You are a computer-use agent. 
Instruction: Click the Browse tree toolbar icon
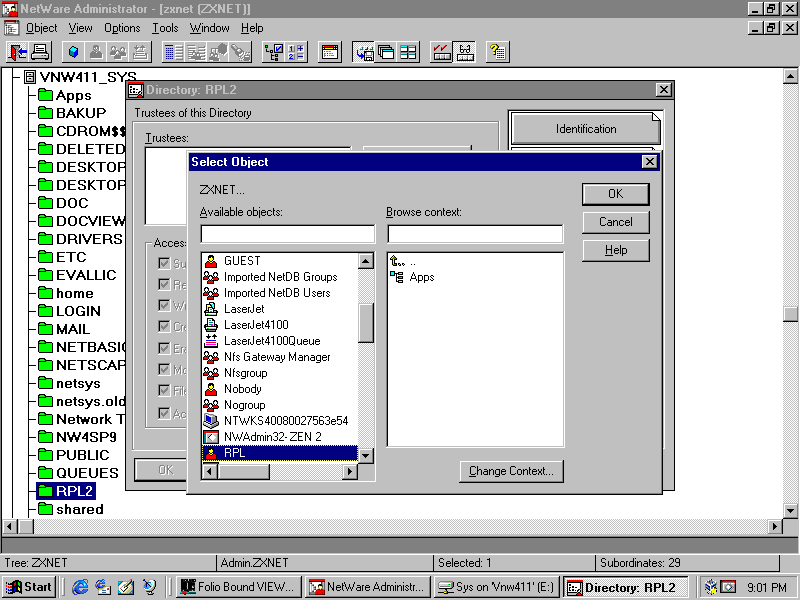point(273,52)
